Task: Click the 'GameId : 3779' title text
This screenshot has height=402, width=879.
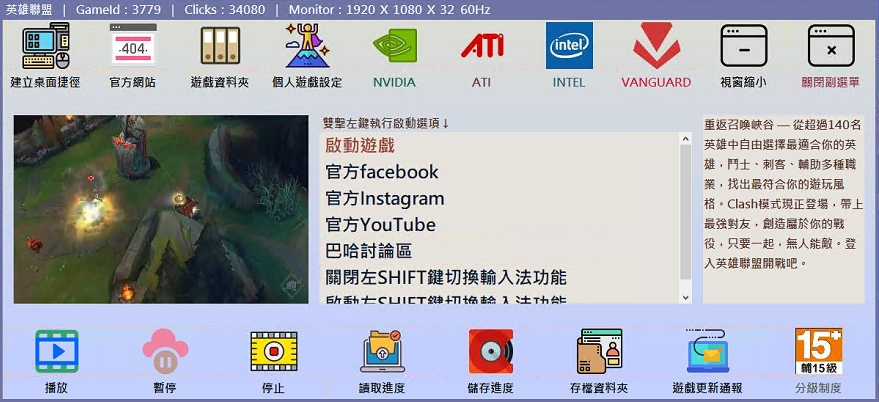Action: pos(119,10)
